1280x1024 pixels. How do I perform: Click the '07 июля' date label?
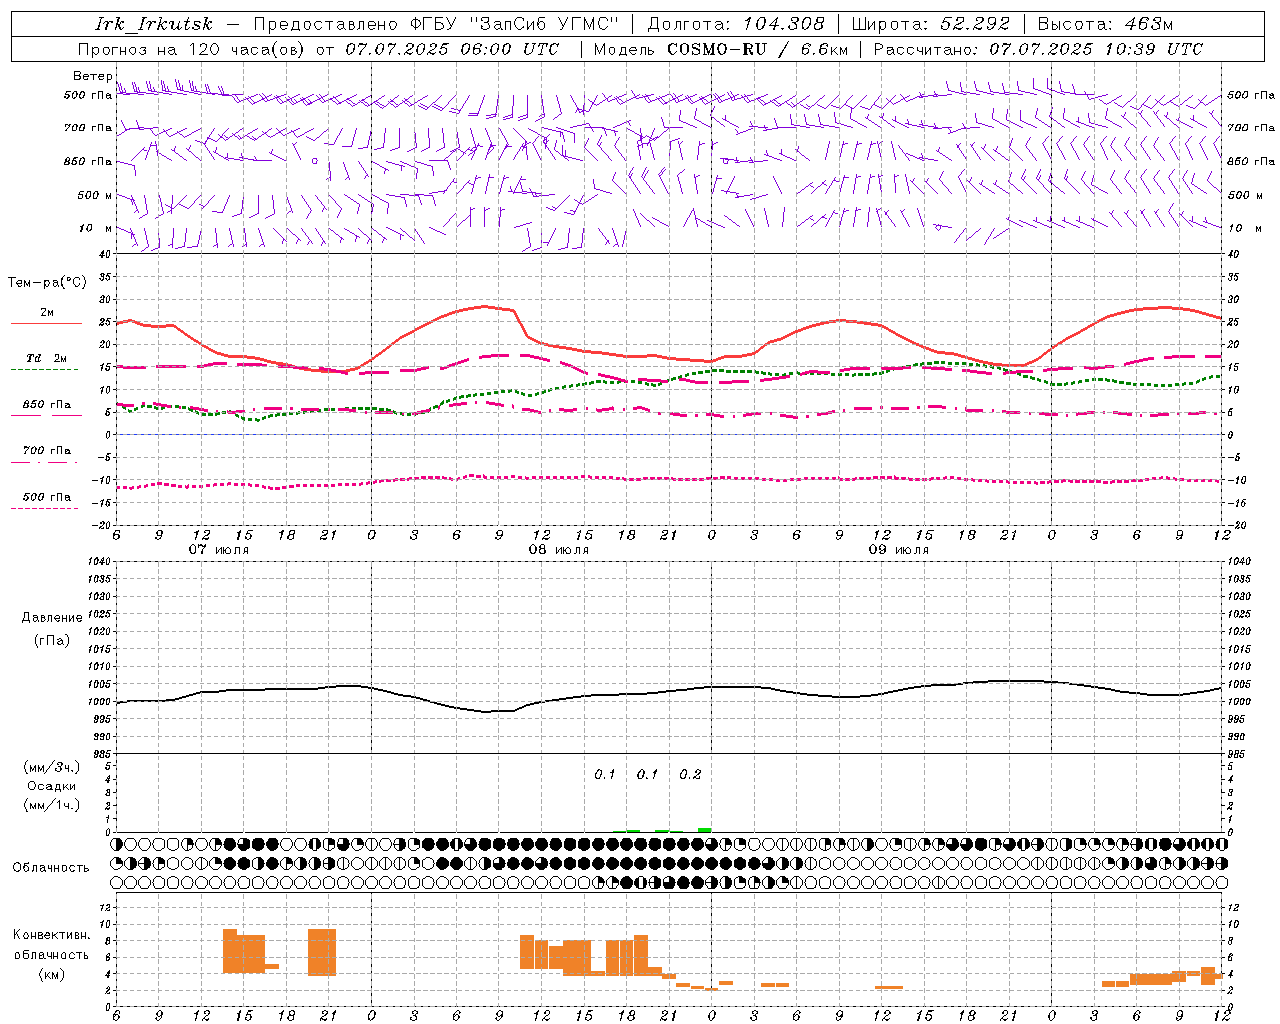[219, 550]
